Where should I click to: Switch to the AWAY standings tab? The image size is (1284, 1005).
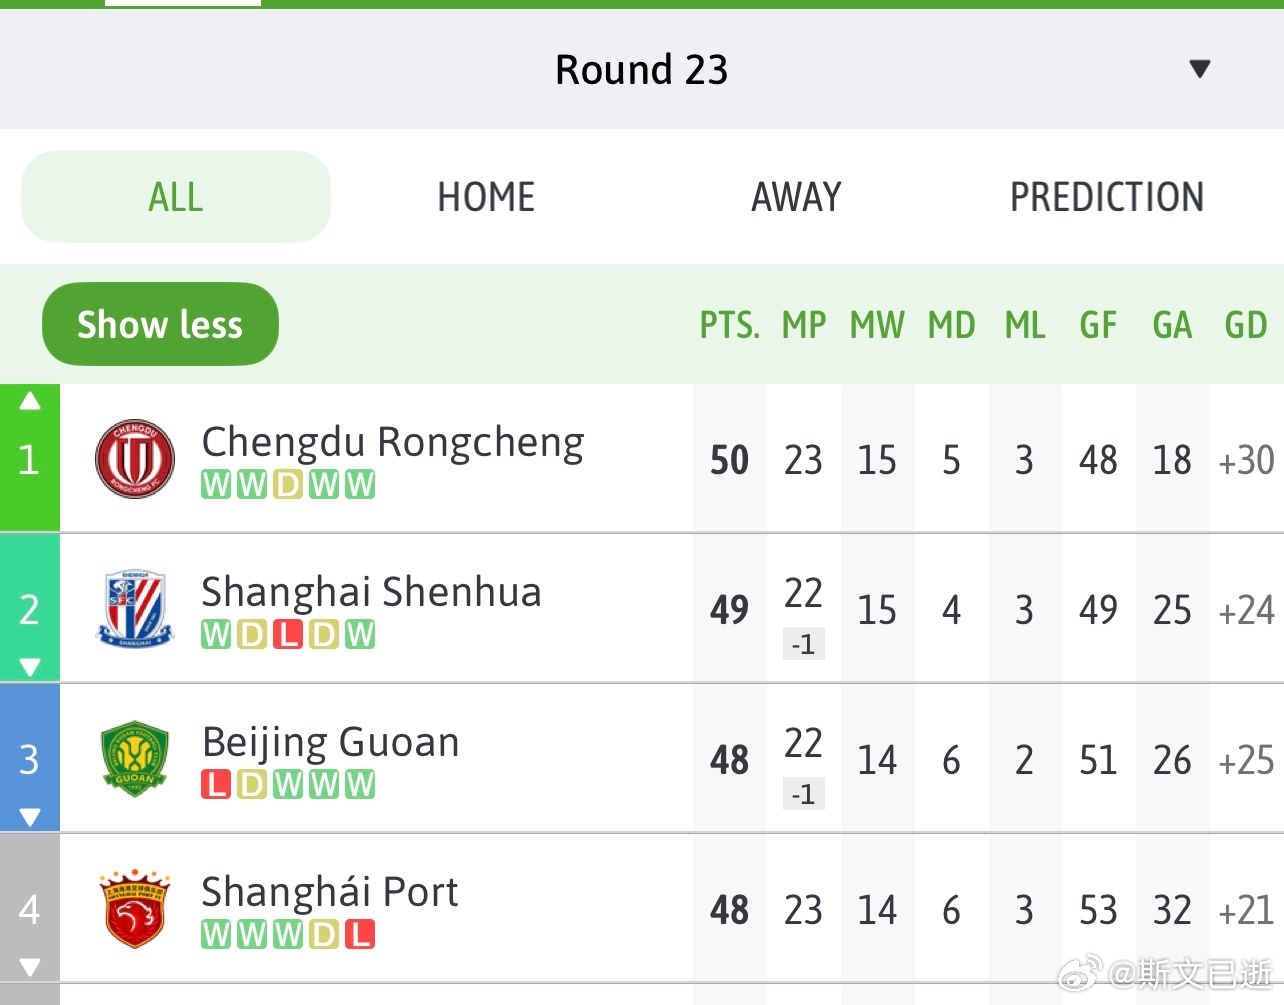797,197
